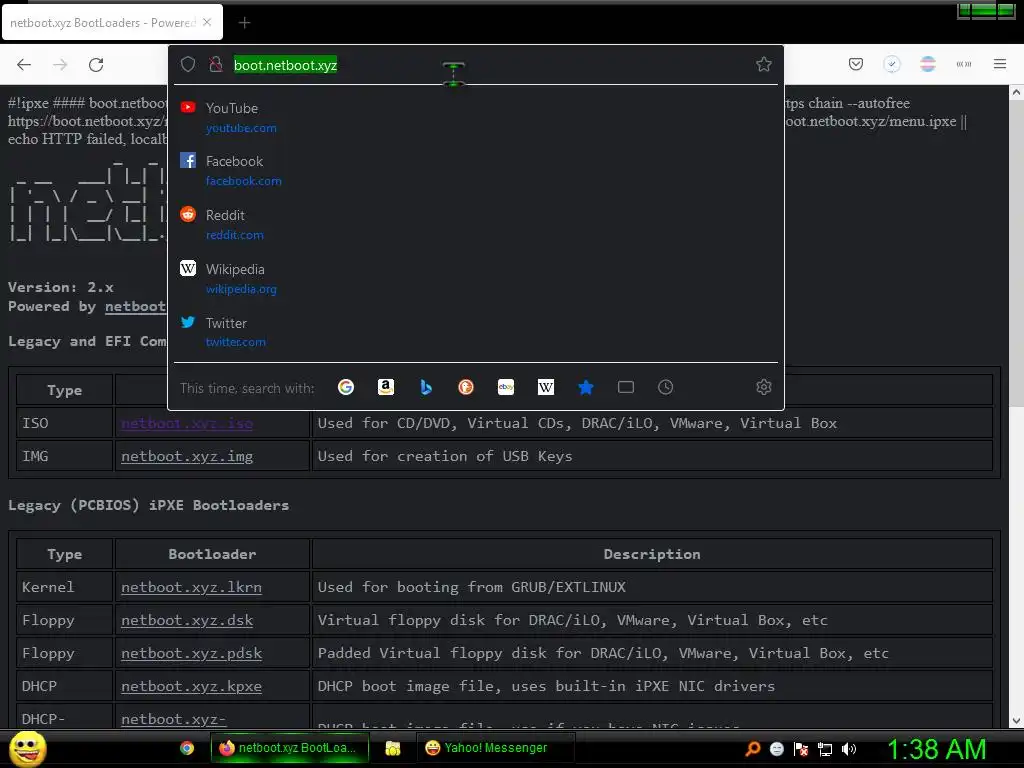Launch Chrome from the taskbar

coord(187,748)
